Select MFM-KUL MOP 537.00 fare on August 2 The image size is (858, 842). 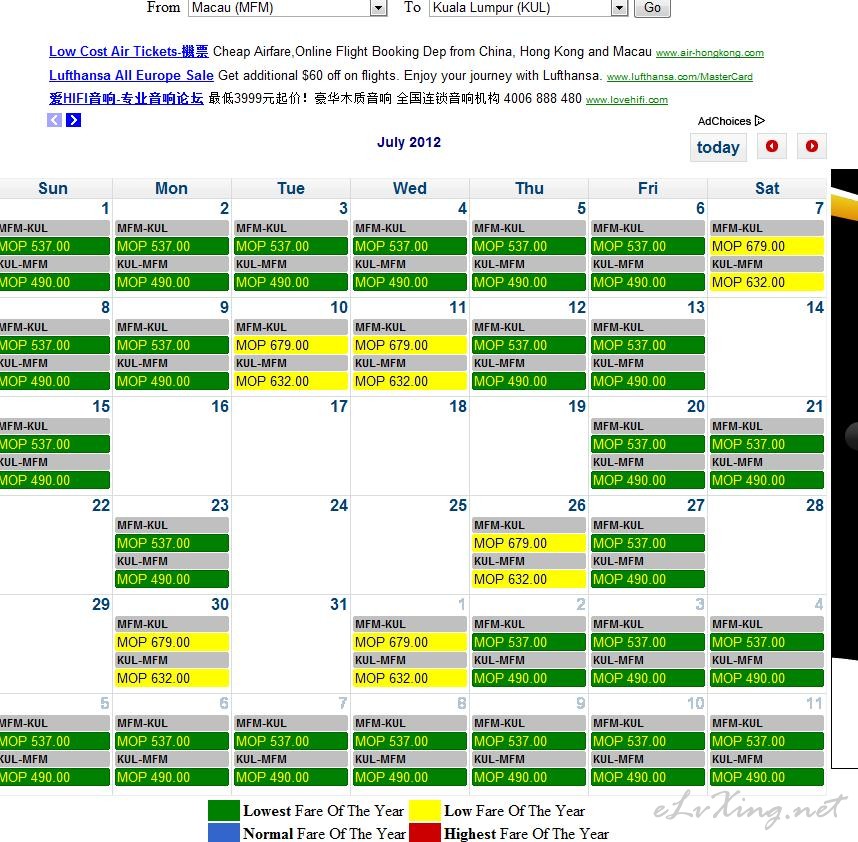(x=529, y=642)
